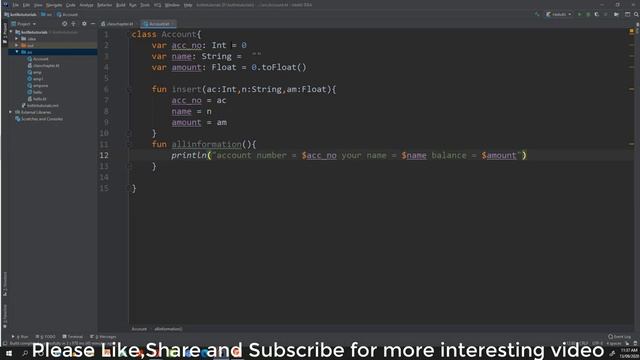Open the File menu

pos(16,5)
